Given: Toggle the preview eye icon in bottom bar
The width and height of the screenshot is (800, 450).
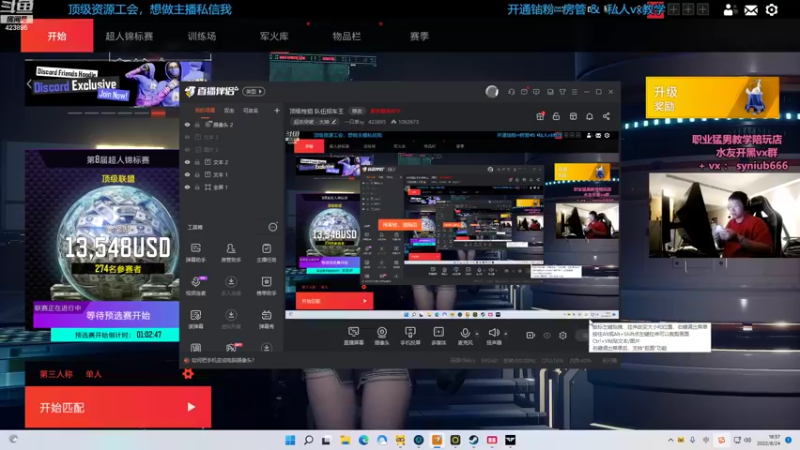Looking at the screenshot, I should (547, 335).
